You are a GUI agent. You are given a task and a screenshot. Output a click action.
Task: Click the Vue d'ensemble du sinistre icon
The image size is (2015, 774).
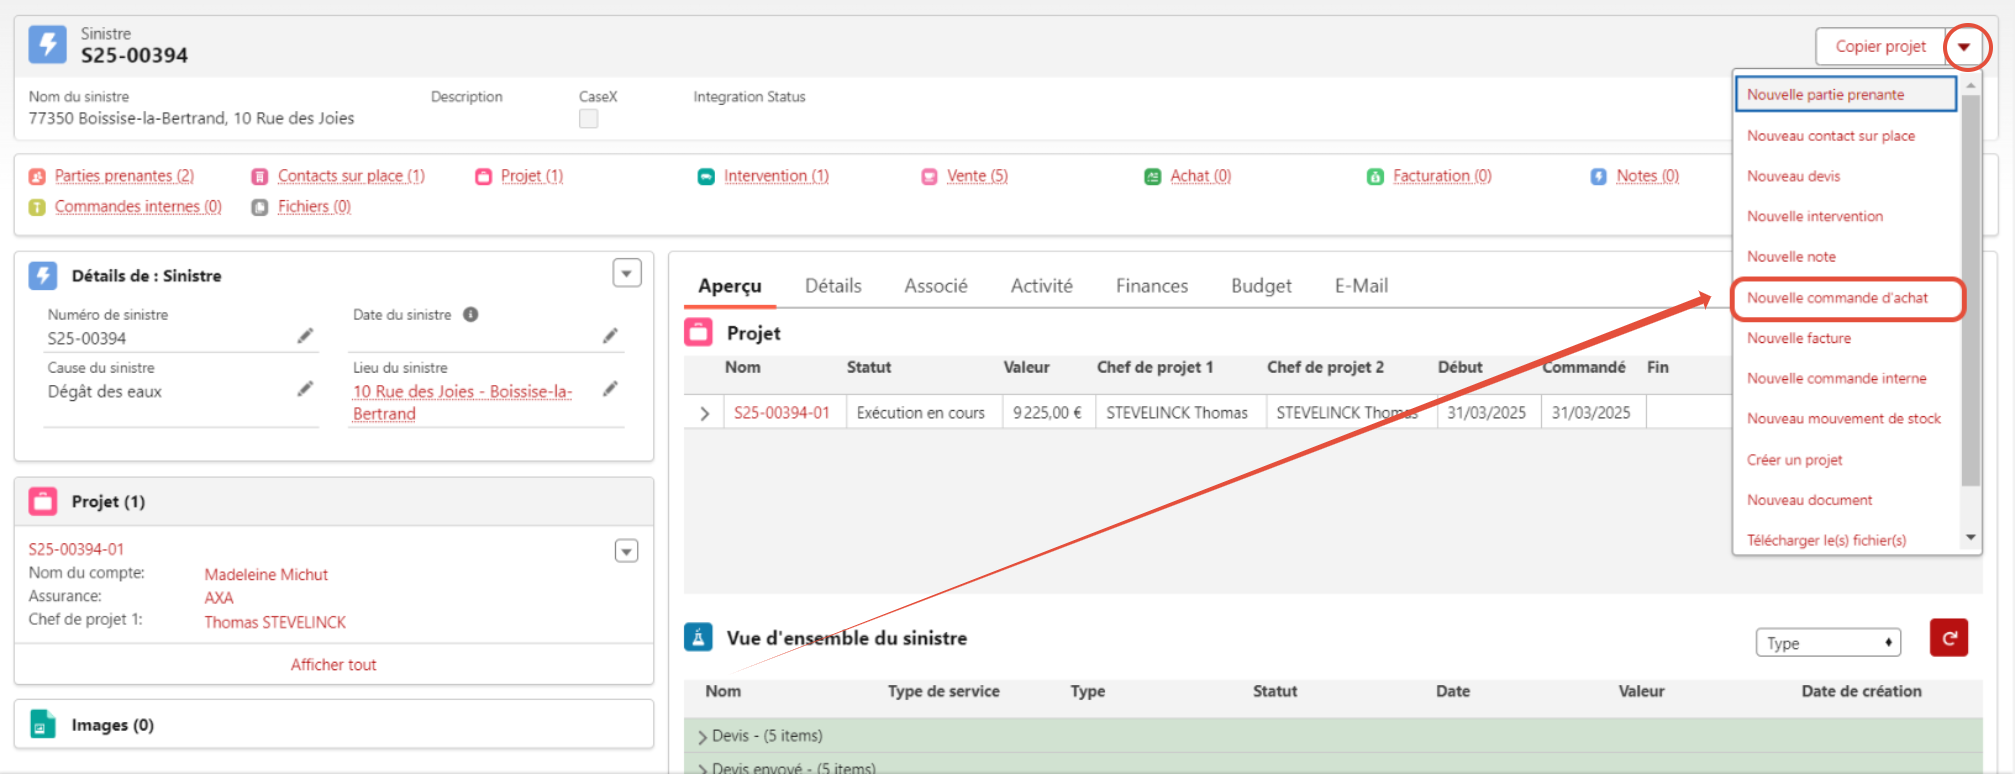[x=698, y=637]
